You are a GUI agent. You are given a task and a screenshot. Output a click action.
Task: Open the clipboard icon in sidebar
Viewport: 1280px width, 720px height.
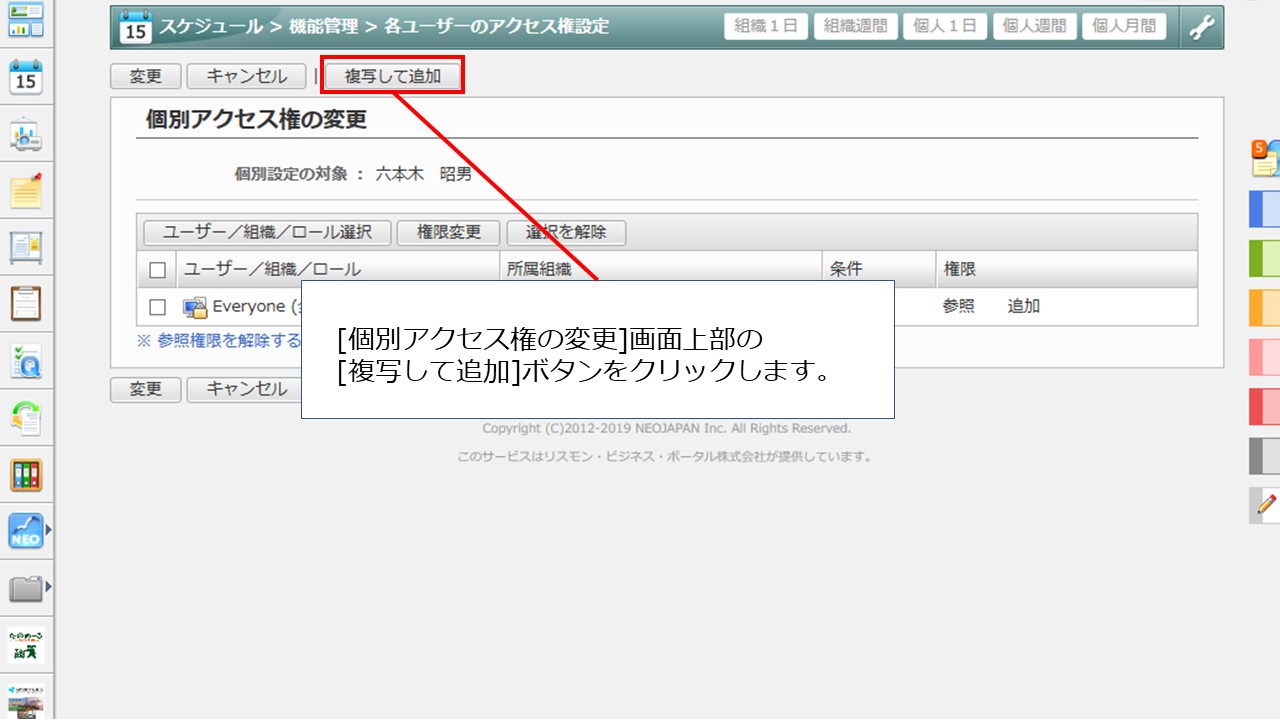(26, 303)
